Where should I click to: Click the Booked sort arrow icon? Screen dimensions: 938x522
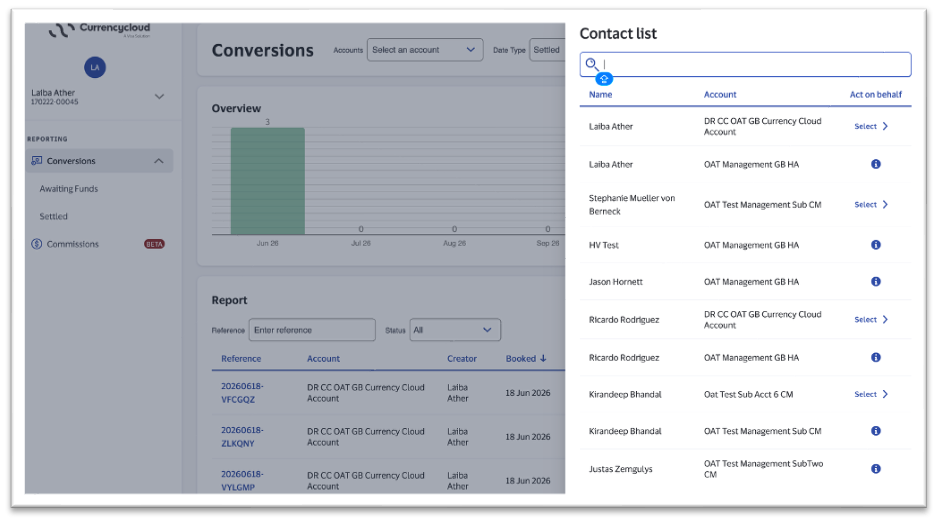click(x=543, y=359)
